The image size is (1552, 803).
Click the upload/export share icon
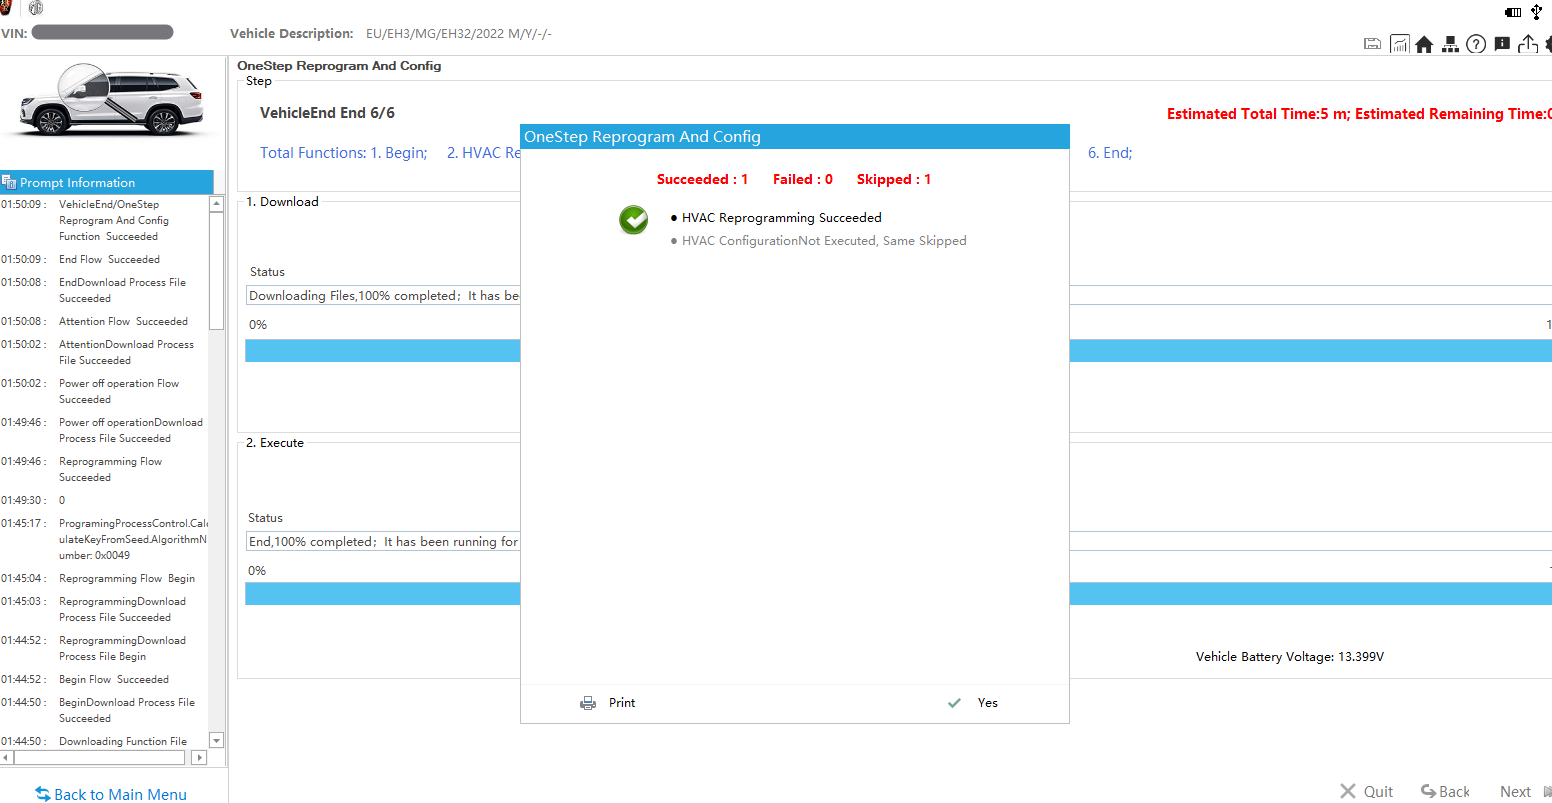point(1527,44)
